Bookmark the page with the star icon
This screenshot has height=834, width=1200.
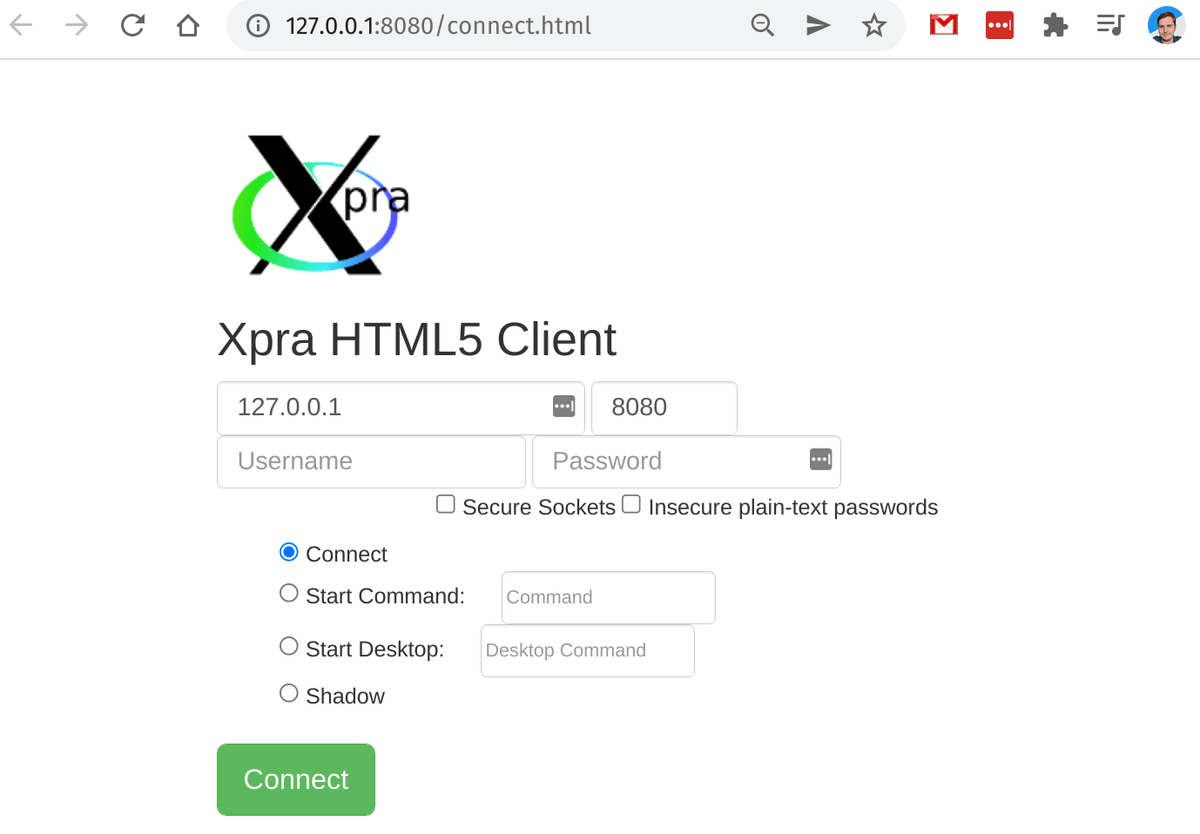874,25
